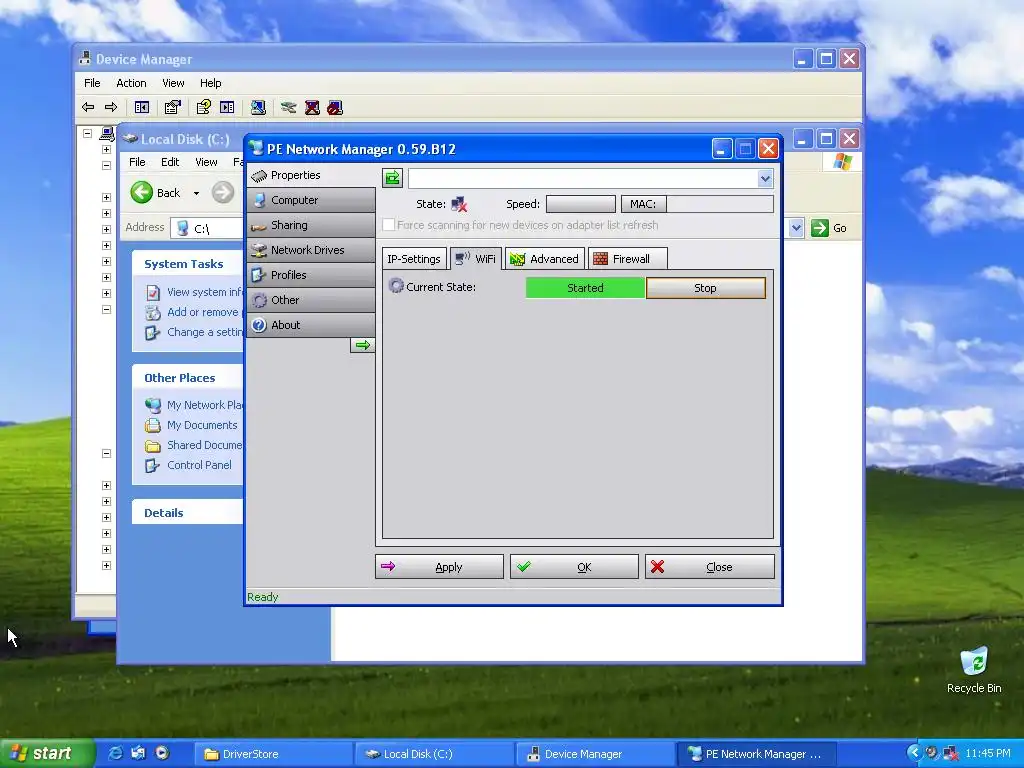
Task: Click the Go button in Local Disk window
Action: point(829,228)
